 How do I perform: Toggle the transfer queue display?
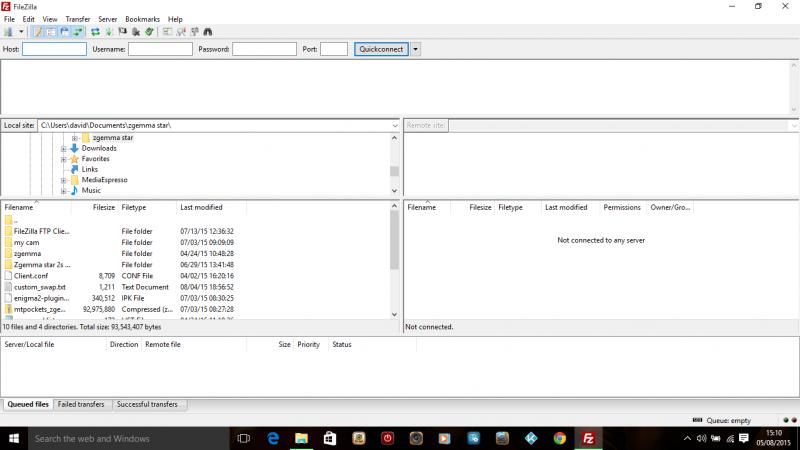(x=78, y=32)
